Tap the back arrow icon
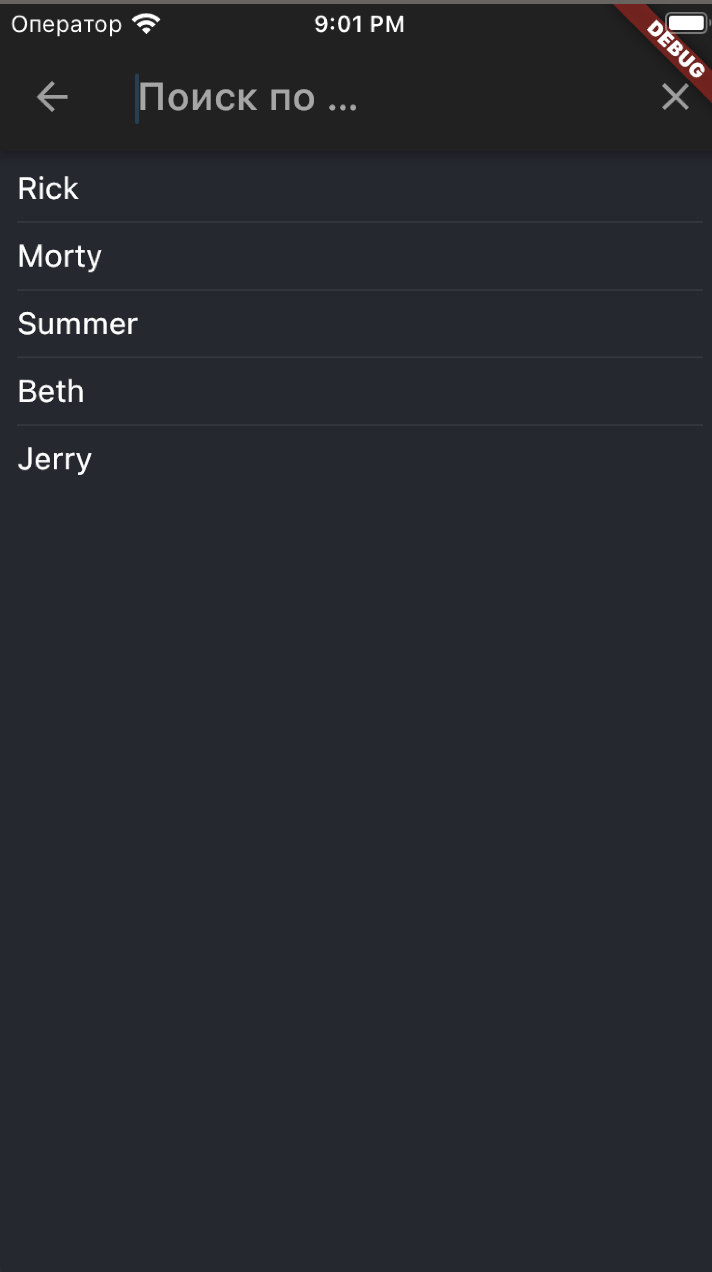The height and width of the screenshot is (1272, 712). tap(52, 97)
